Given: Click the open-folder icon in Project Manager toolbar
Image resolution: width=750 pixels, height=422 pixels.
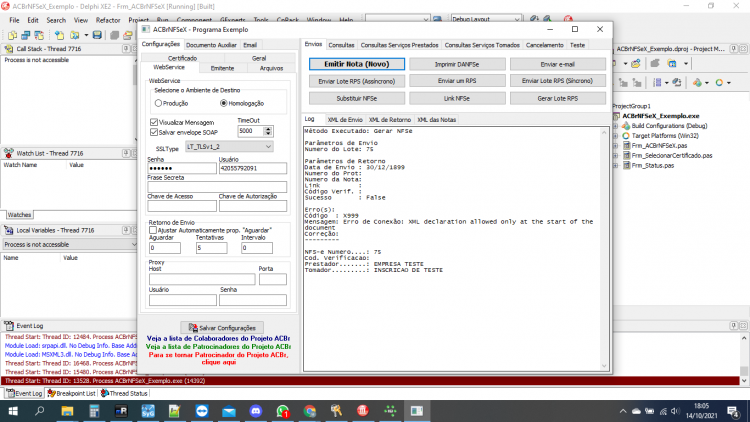Looking at the screenshot, I should pyautogui.click(x=636, y=64).
